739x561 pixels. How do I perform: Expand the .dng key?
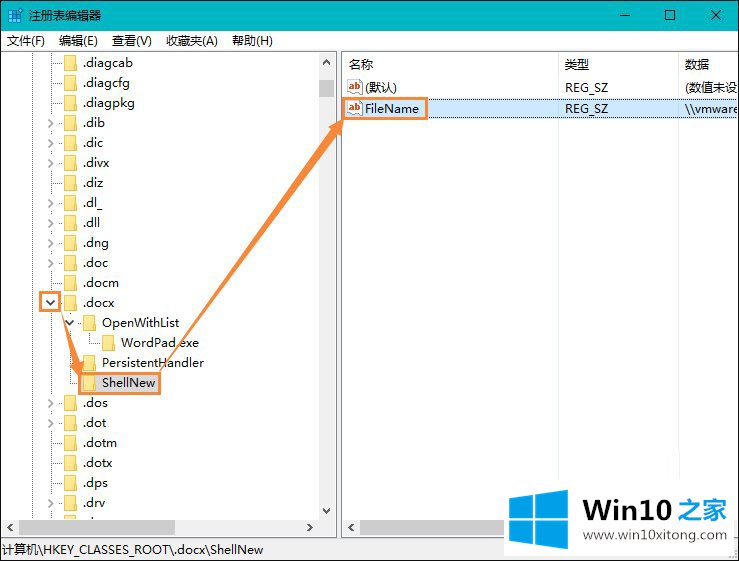[51, 243]
